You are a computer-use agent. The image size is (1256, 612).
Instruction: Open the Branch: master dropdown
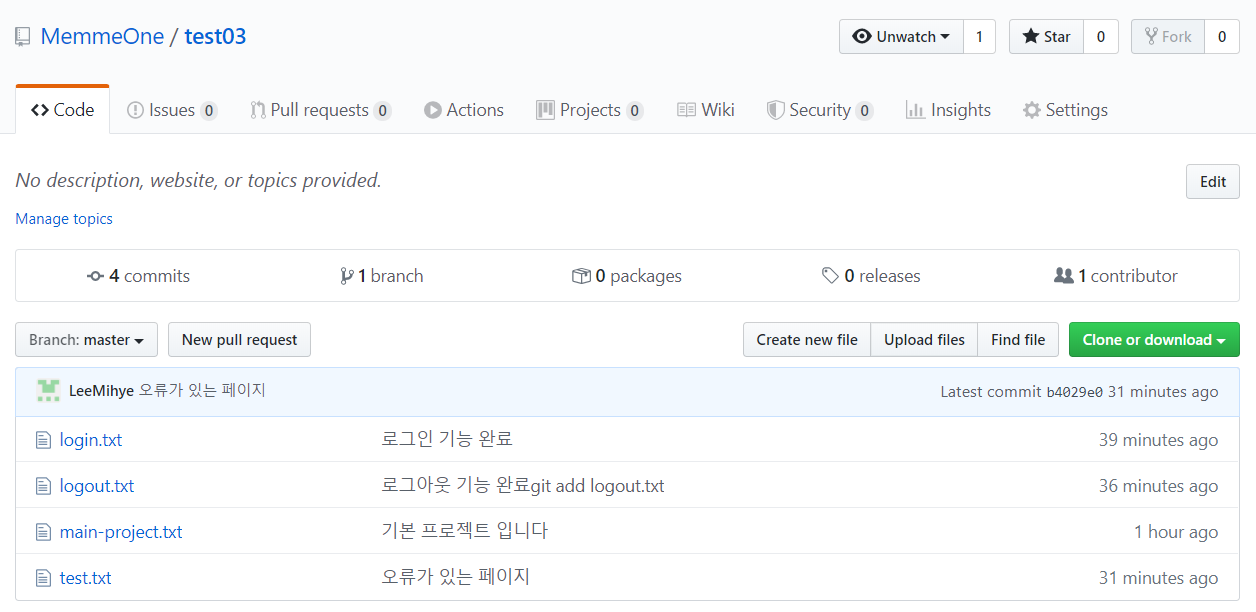87,340
